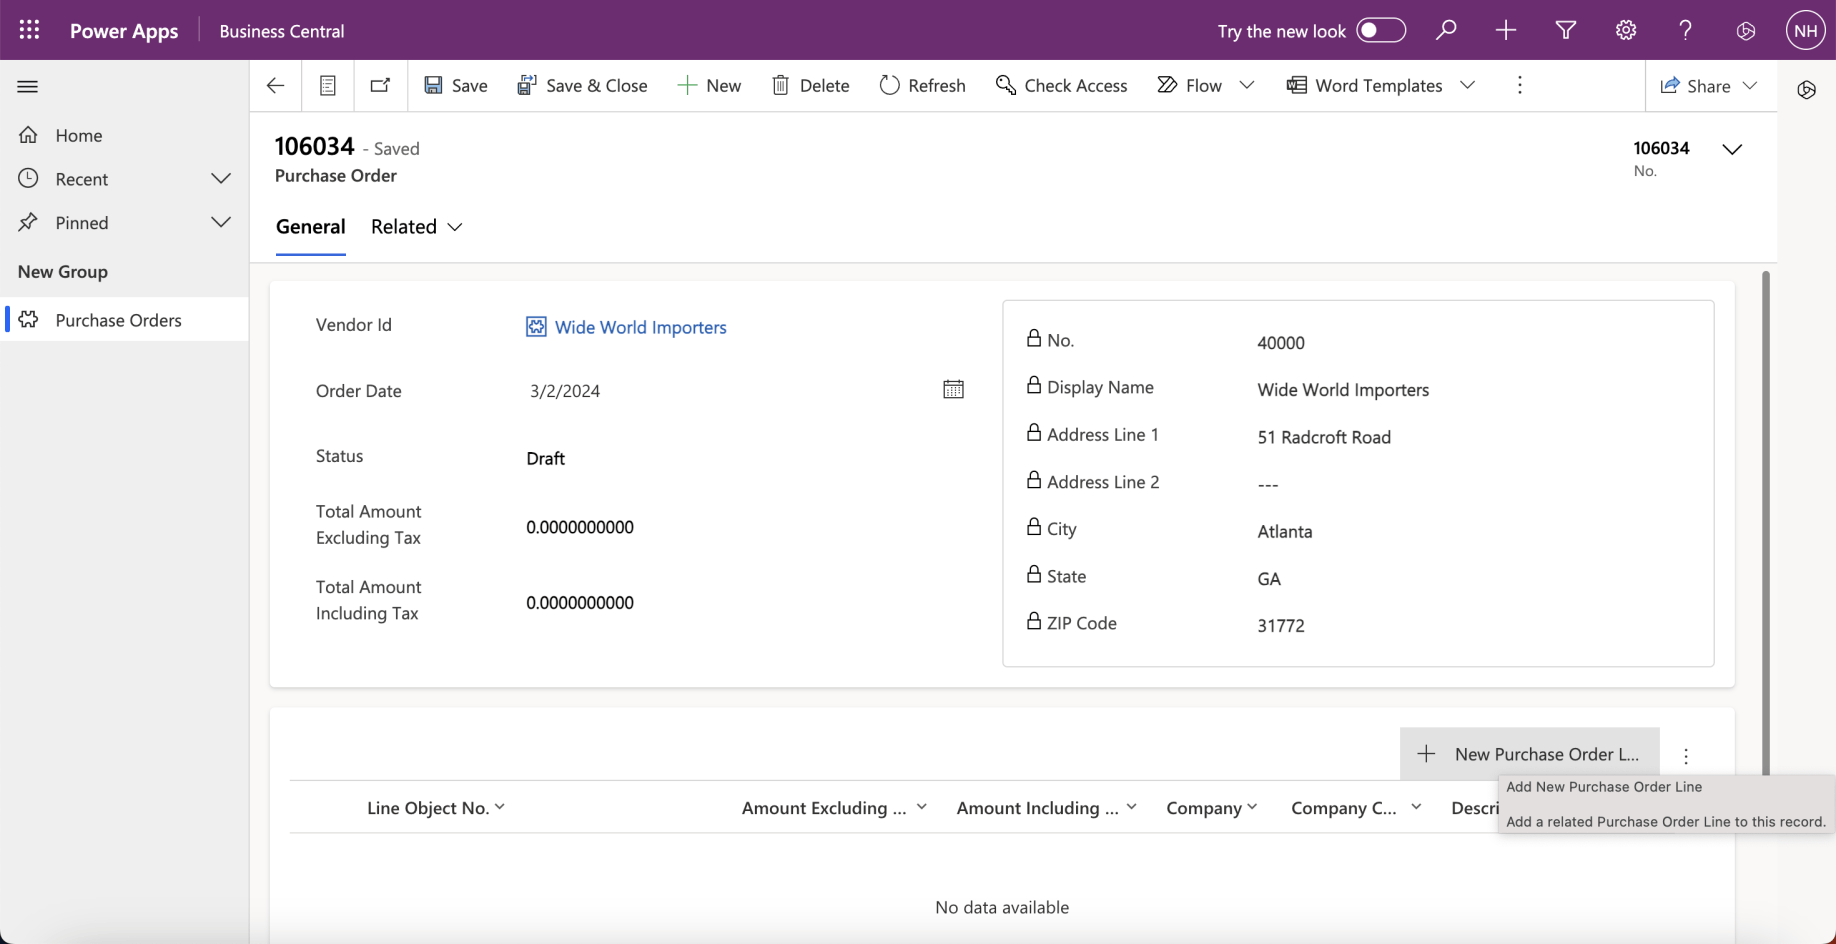The image size is (1836, 944).
Task: Open the Order Date calendar picker
Action: (x=953, y=390)
